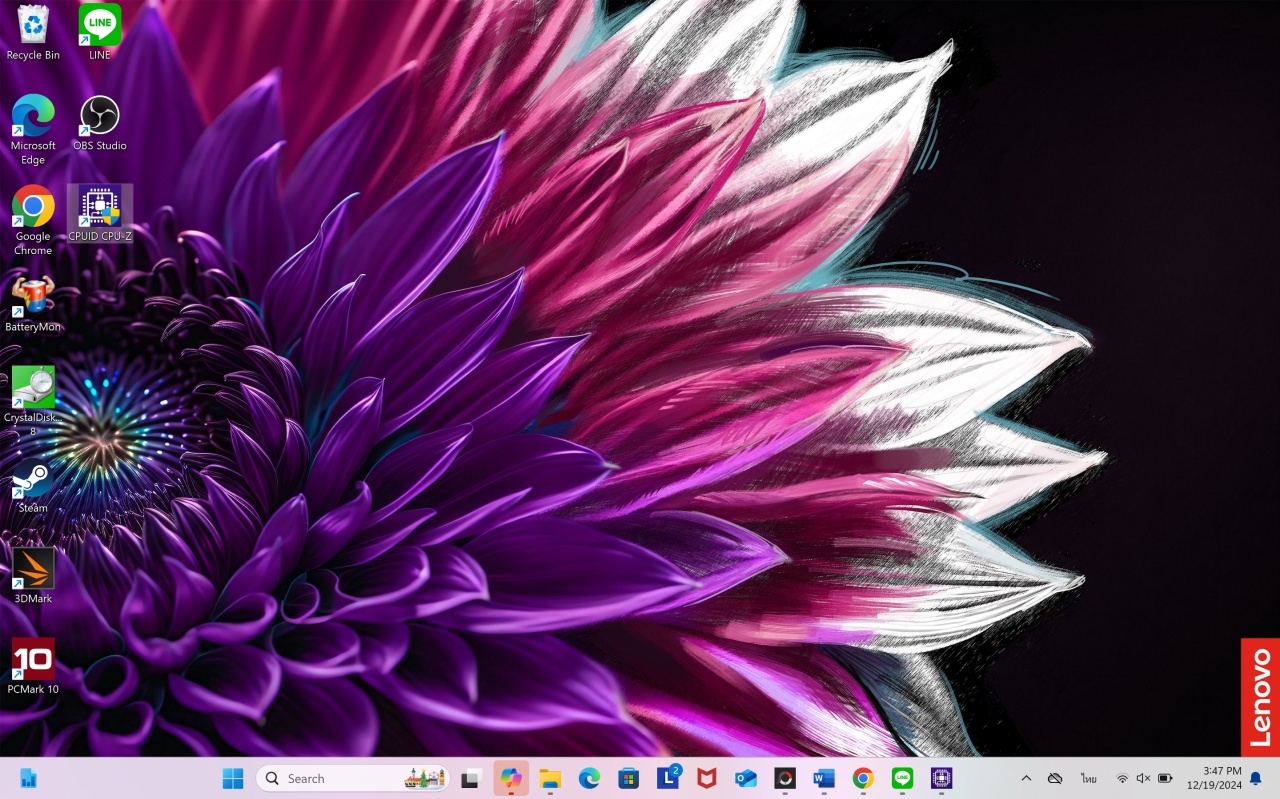Select the Microsoft Edge desktop shortcut
Screen dimensions: 1280x799
33,130
